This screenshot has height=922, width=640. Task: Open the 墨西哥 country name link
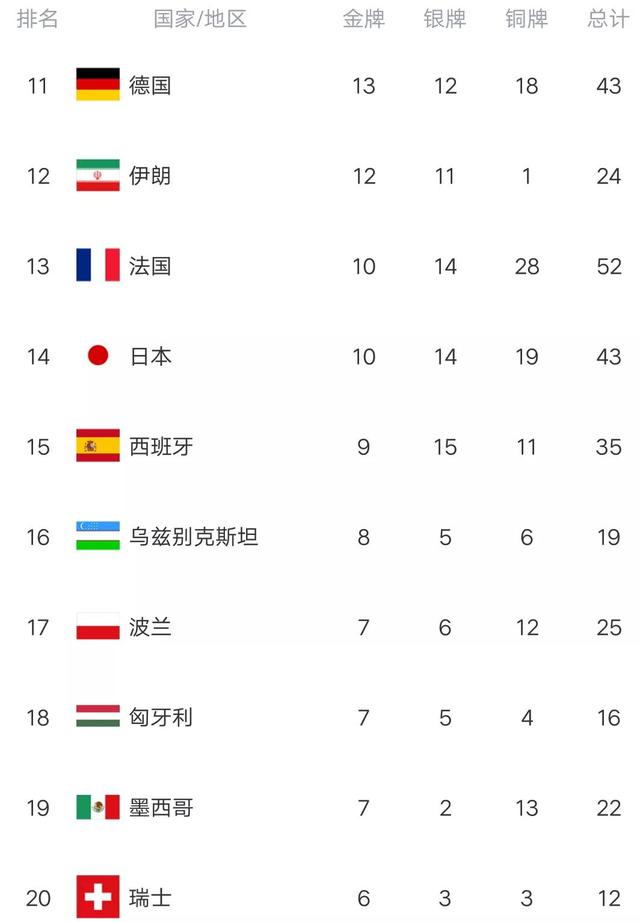coord(161,808)
